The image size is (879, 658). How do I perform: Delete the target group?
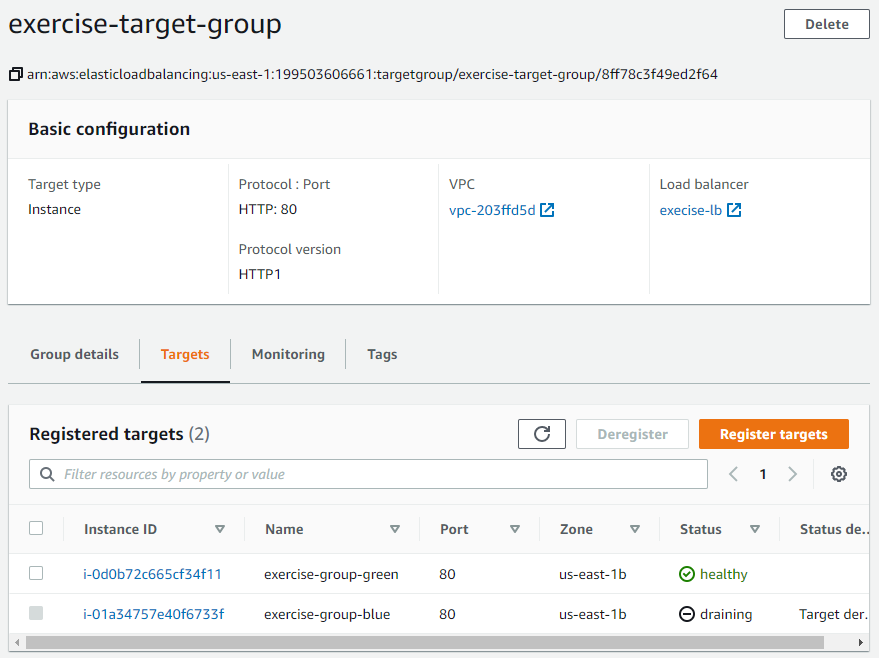[827, 24]
